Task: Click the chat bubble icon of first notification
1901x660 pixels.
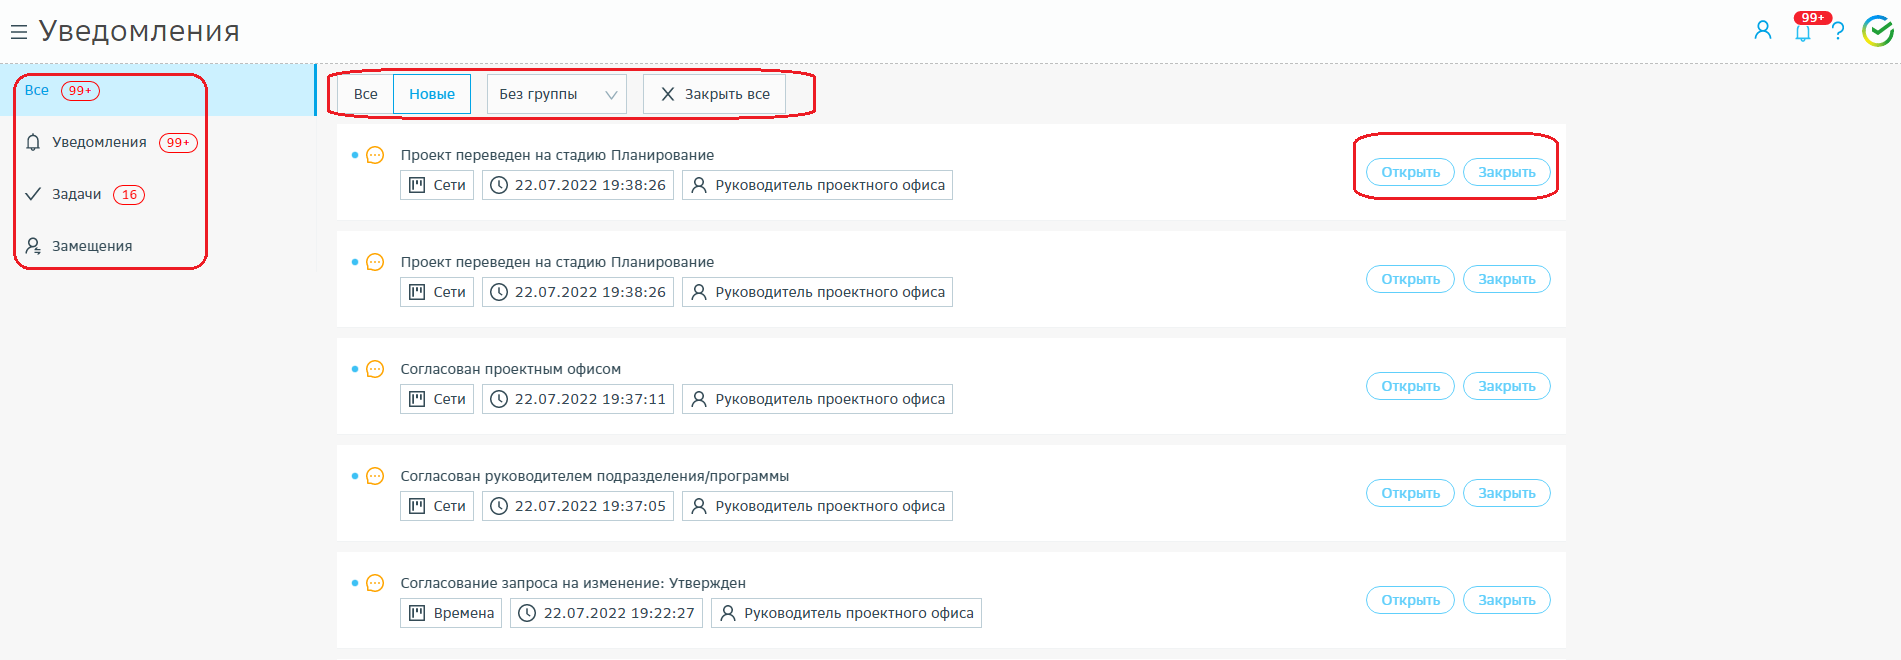Action: click(375, 155)
